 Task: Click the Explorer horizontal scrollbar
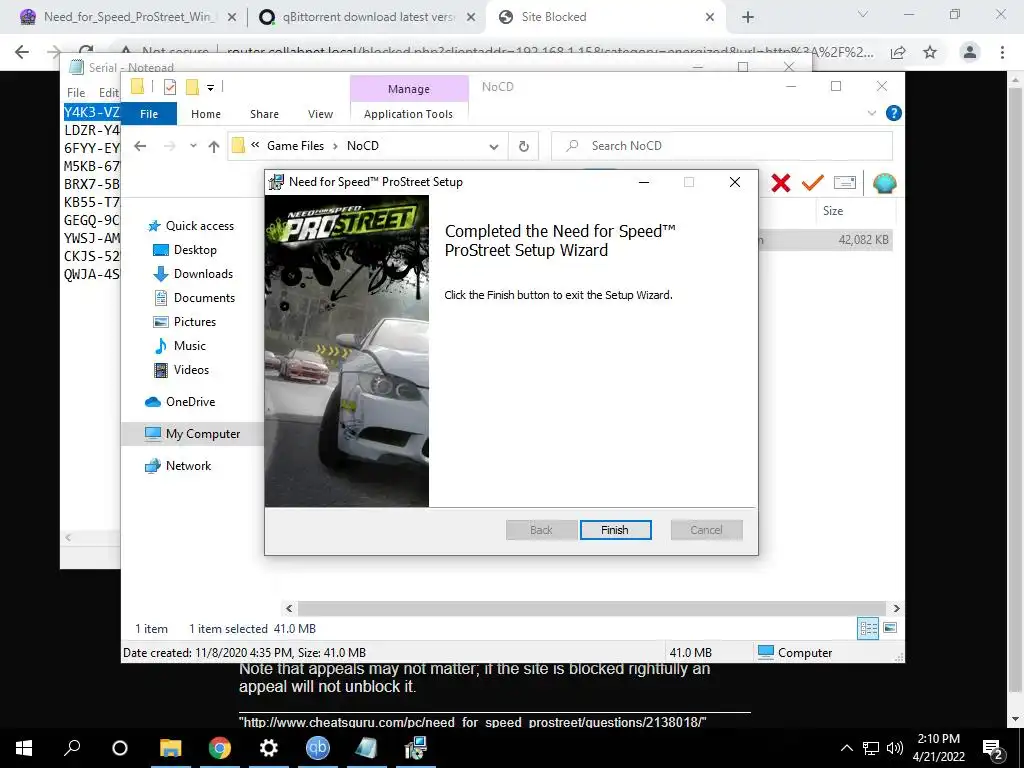[591, 609]
